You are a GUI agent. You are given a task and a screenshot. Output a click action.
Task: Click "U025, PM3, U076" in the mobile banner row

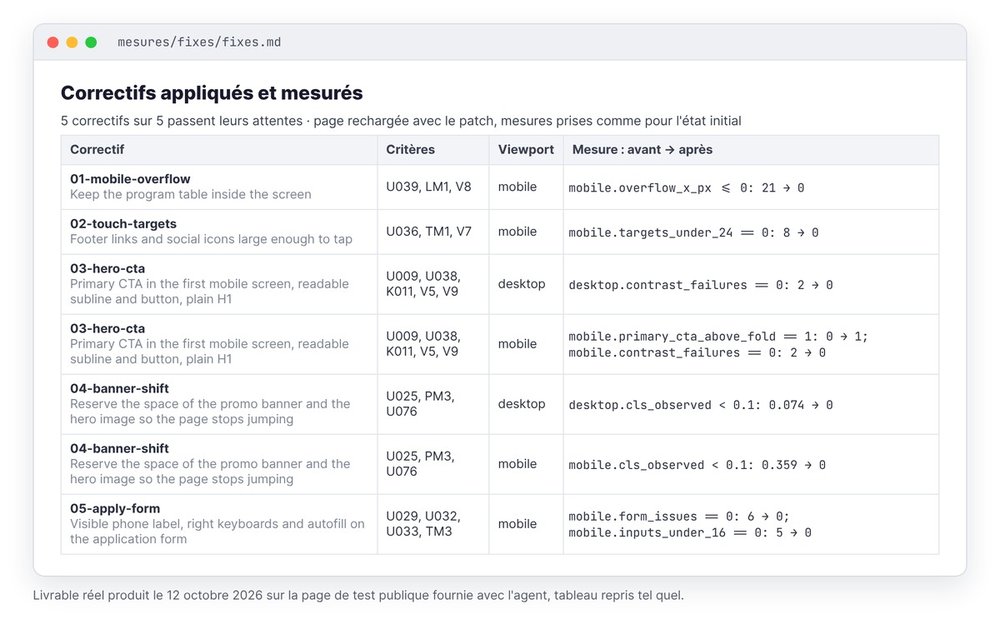tap(420, 463)
